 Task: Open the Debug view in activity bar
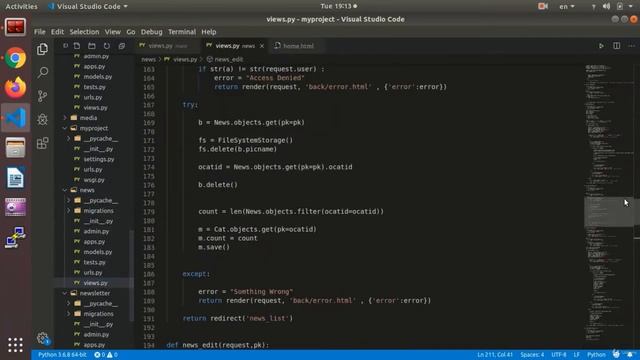tap(42, 119)
